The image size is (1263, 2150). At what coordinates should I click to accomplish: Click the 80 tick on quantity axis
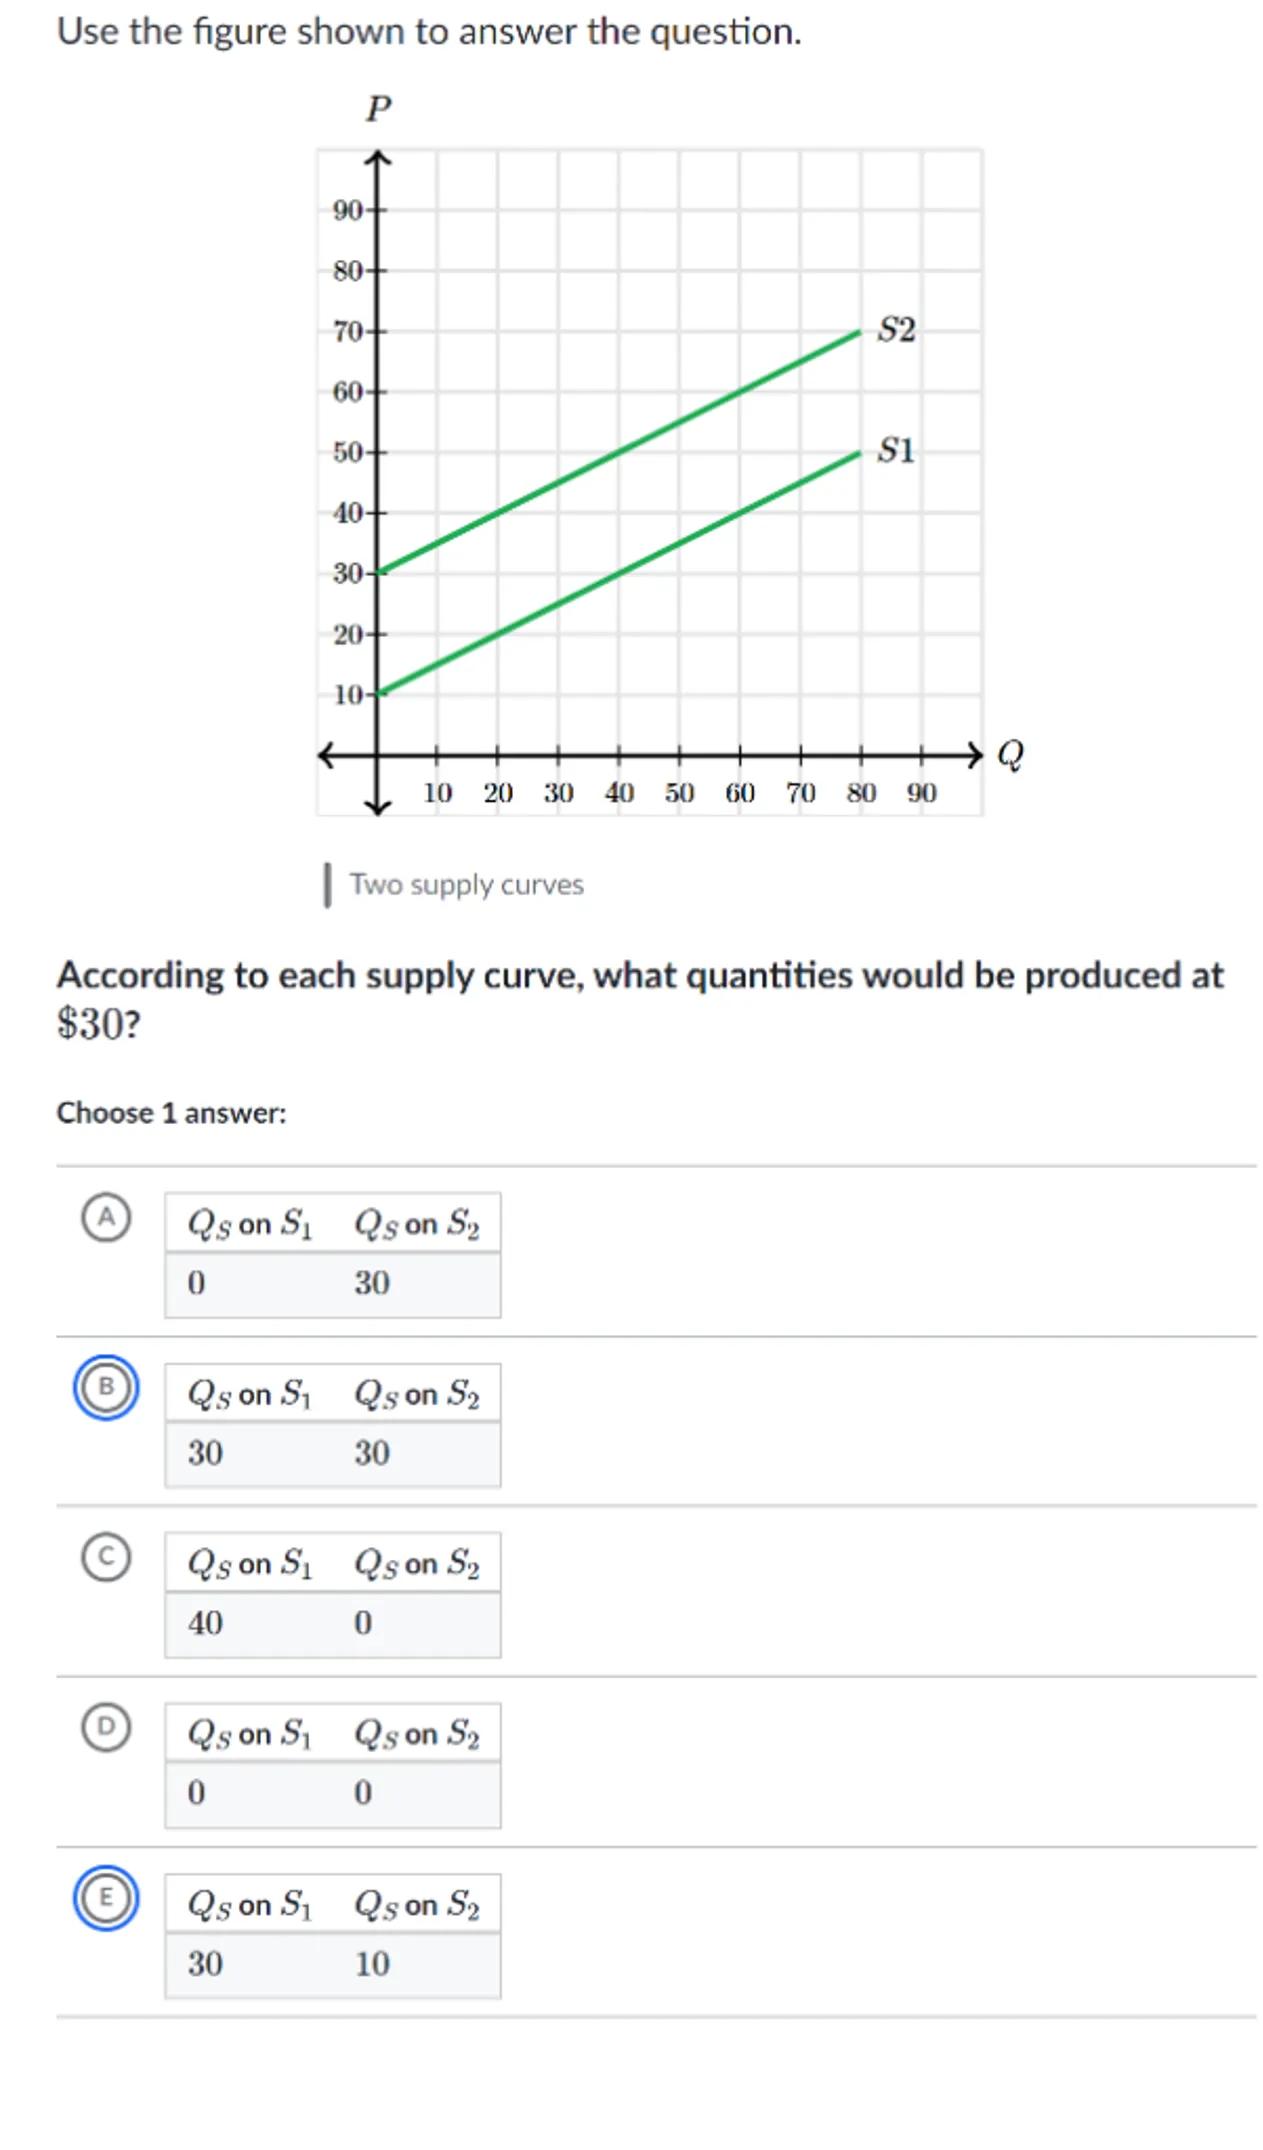[x=861, y=793]
